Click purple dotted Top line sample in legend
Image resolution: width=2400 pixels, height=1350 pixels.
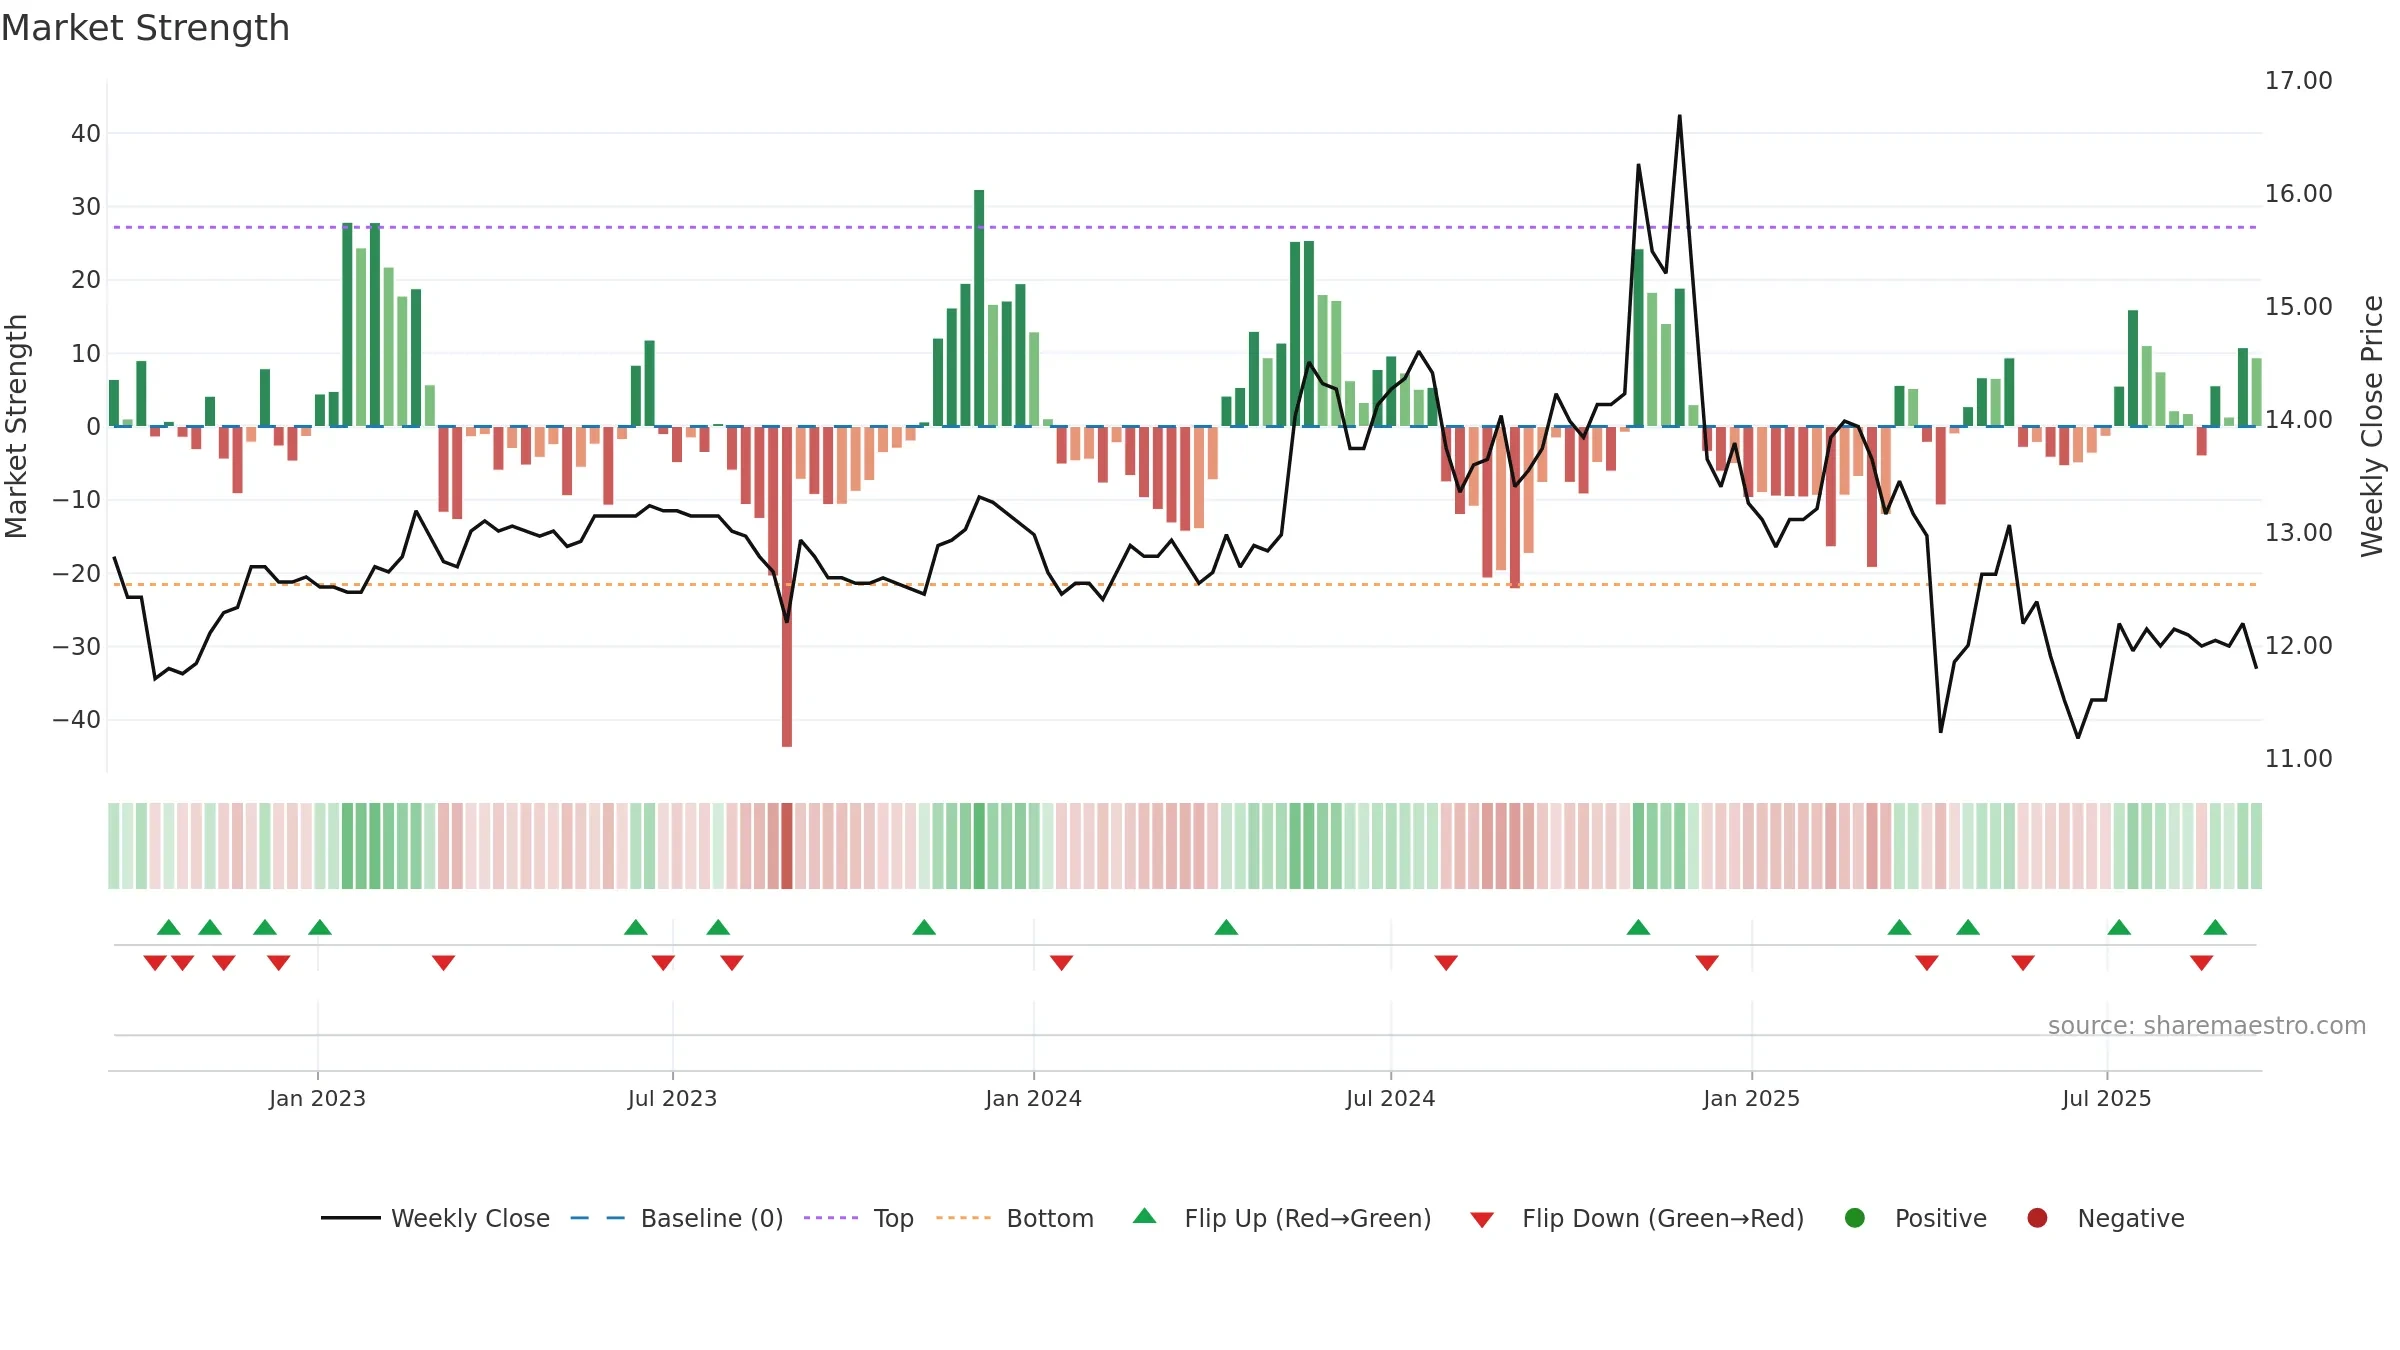tap(831, 1218)
